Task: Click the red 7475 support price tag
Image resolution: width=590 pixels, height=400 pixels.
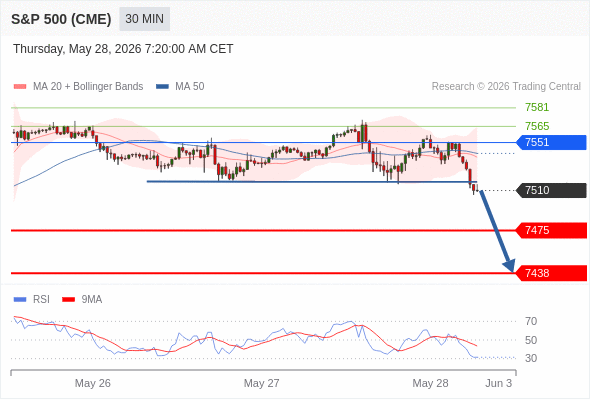Action: (551, 230)
